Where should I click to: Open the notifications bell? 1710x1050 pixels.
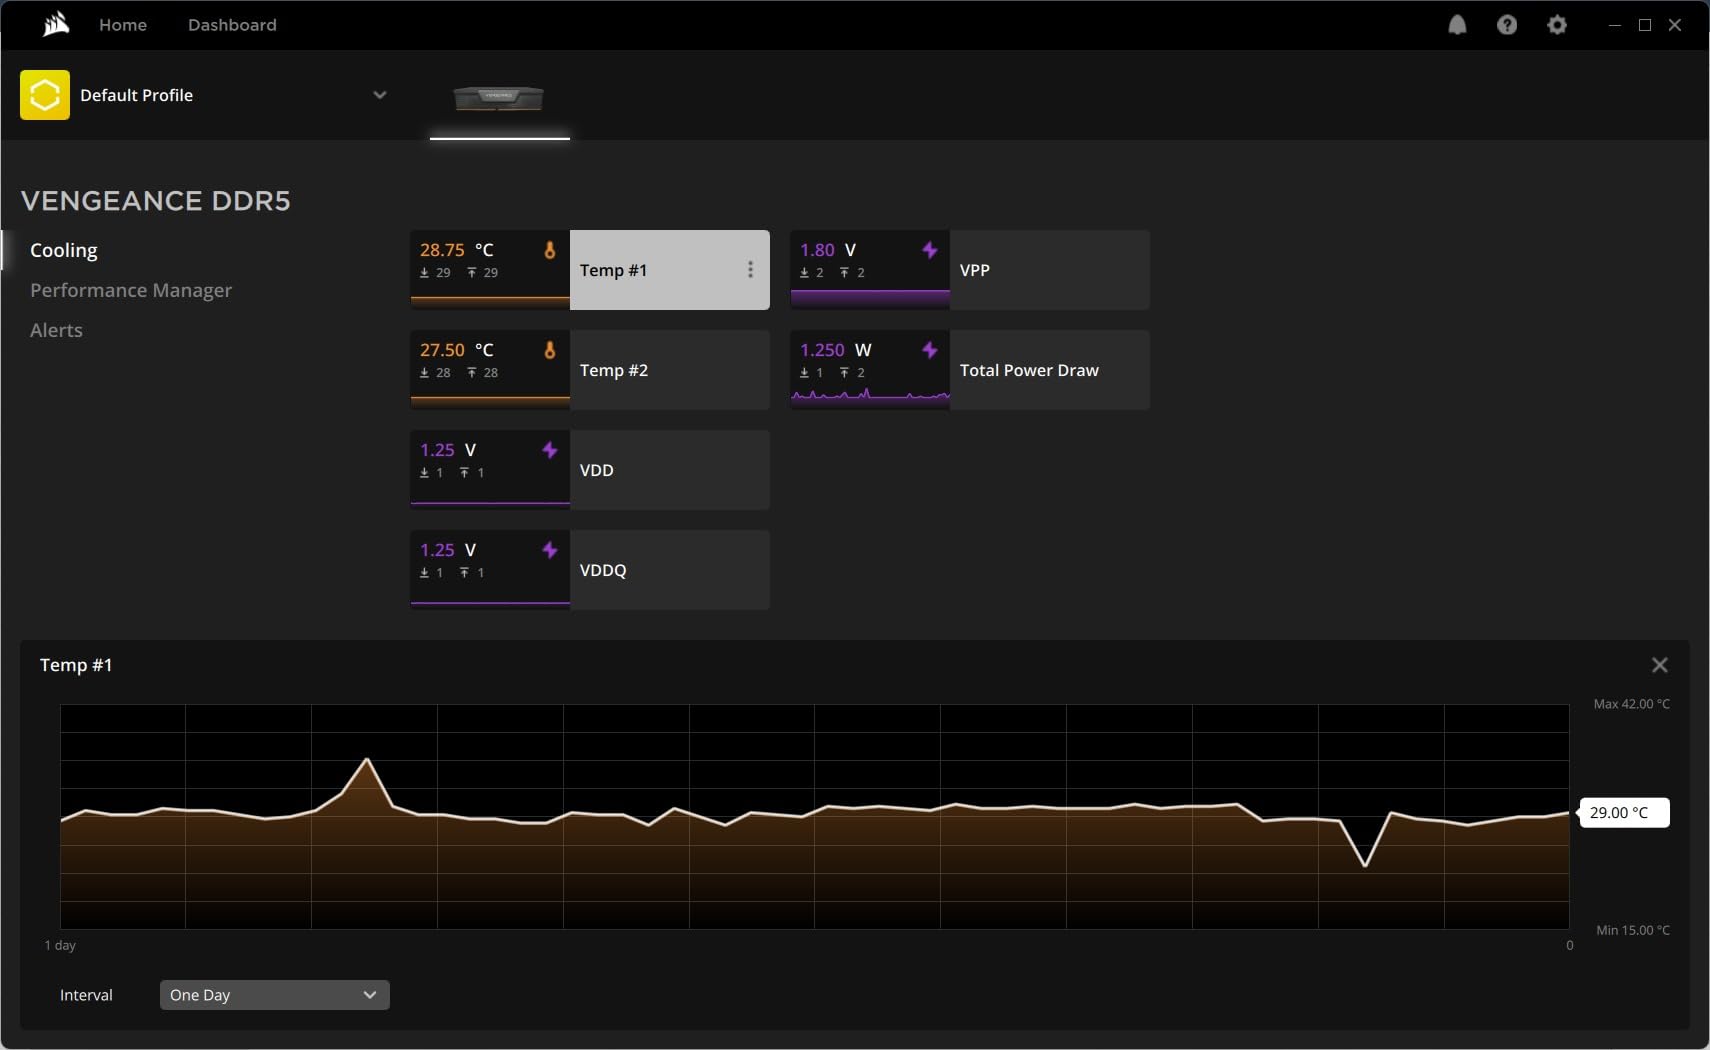pyautogui.click(x=1457, y=25)
